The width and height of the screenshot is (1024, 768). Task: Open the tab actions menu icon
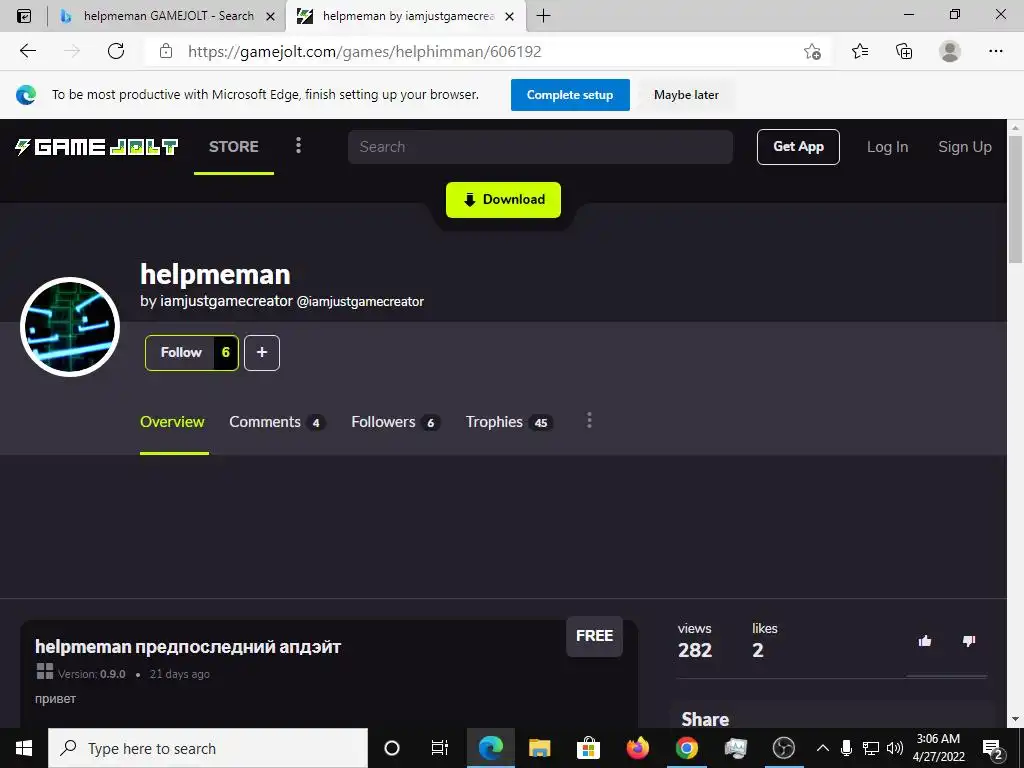coord(24,16)
